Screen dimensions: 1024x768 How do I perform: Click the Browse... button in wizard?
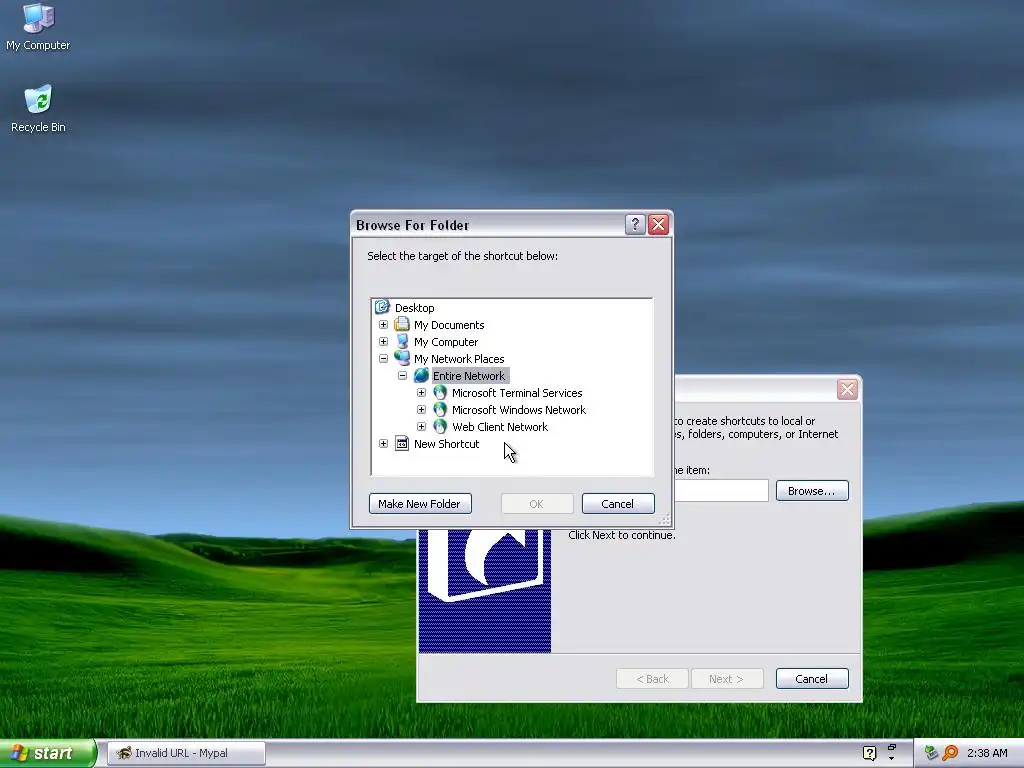[x=812, y=490]
